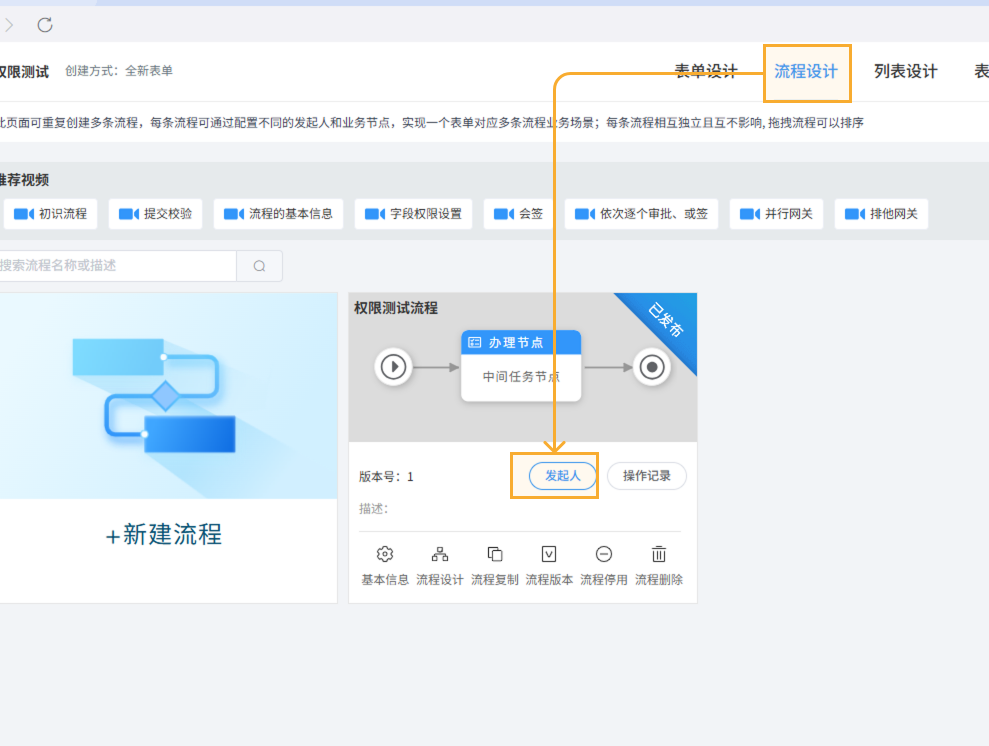
Task: Click the 中间任务节点 text
Action: tap(521, 376)
